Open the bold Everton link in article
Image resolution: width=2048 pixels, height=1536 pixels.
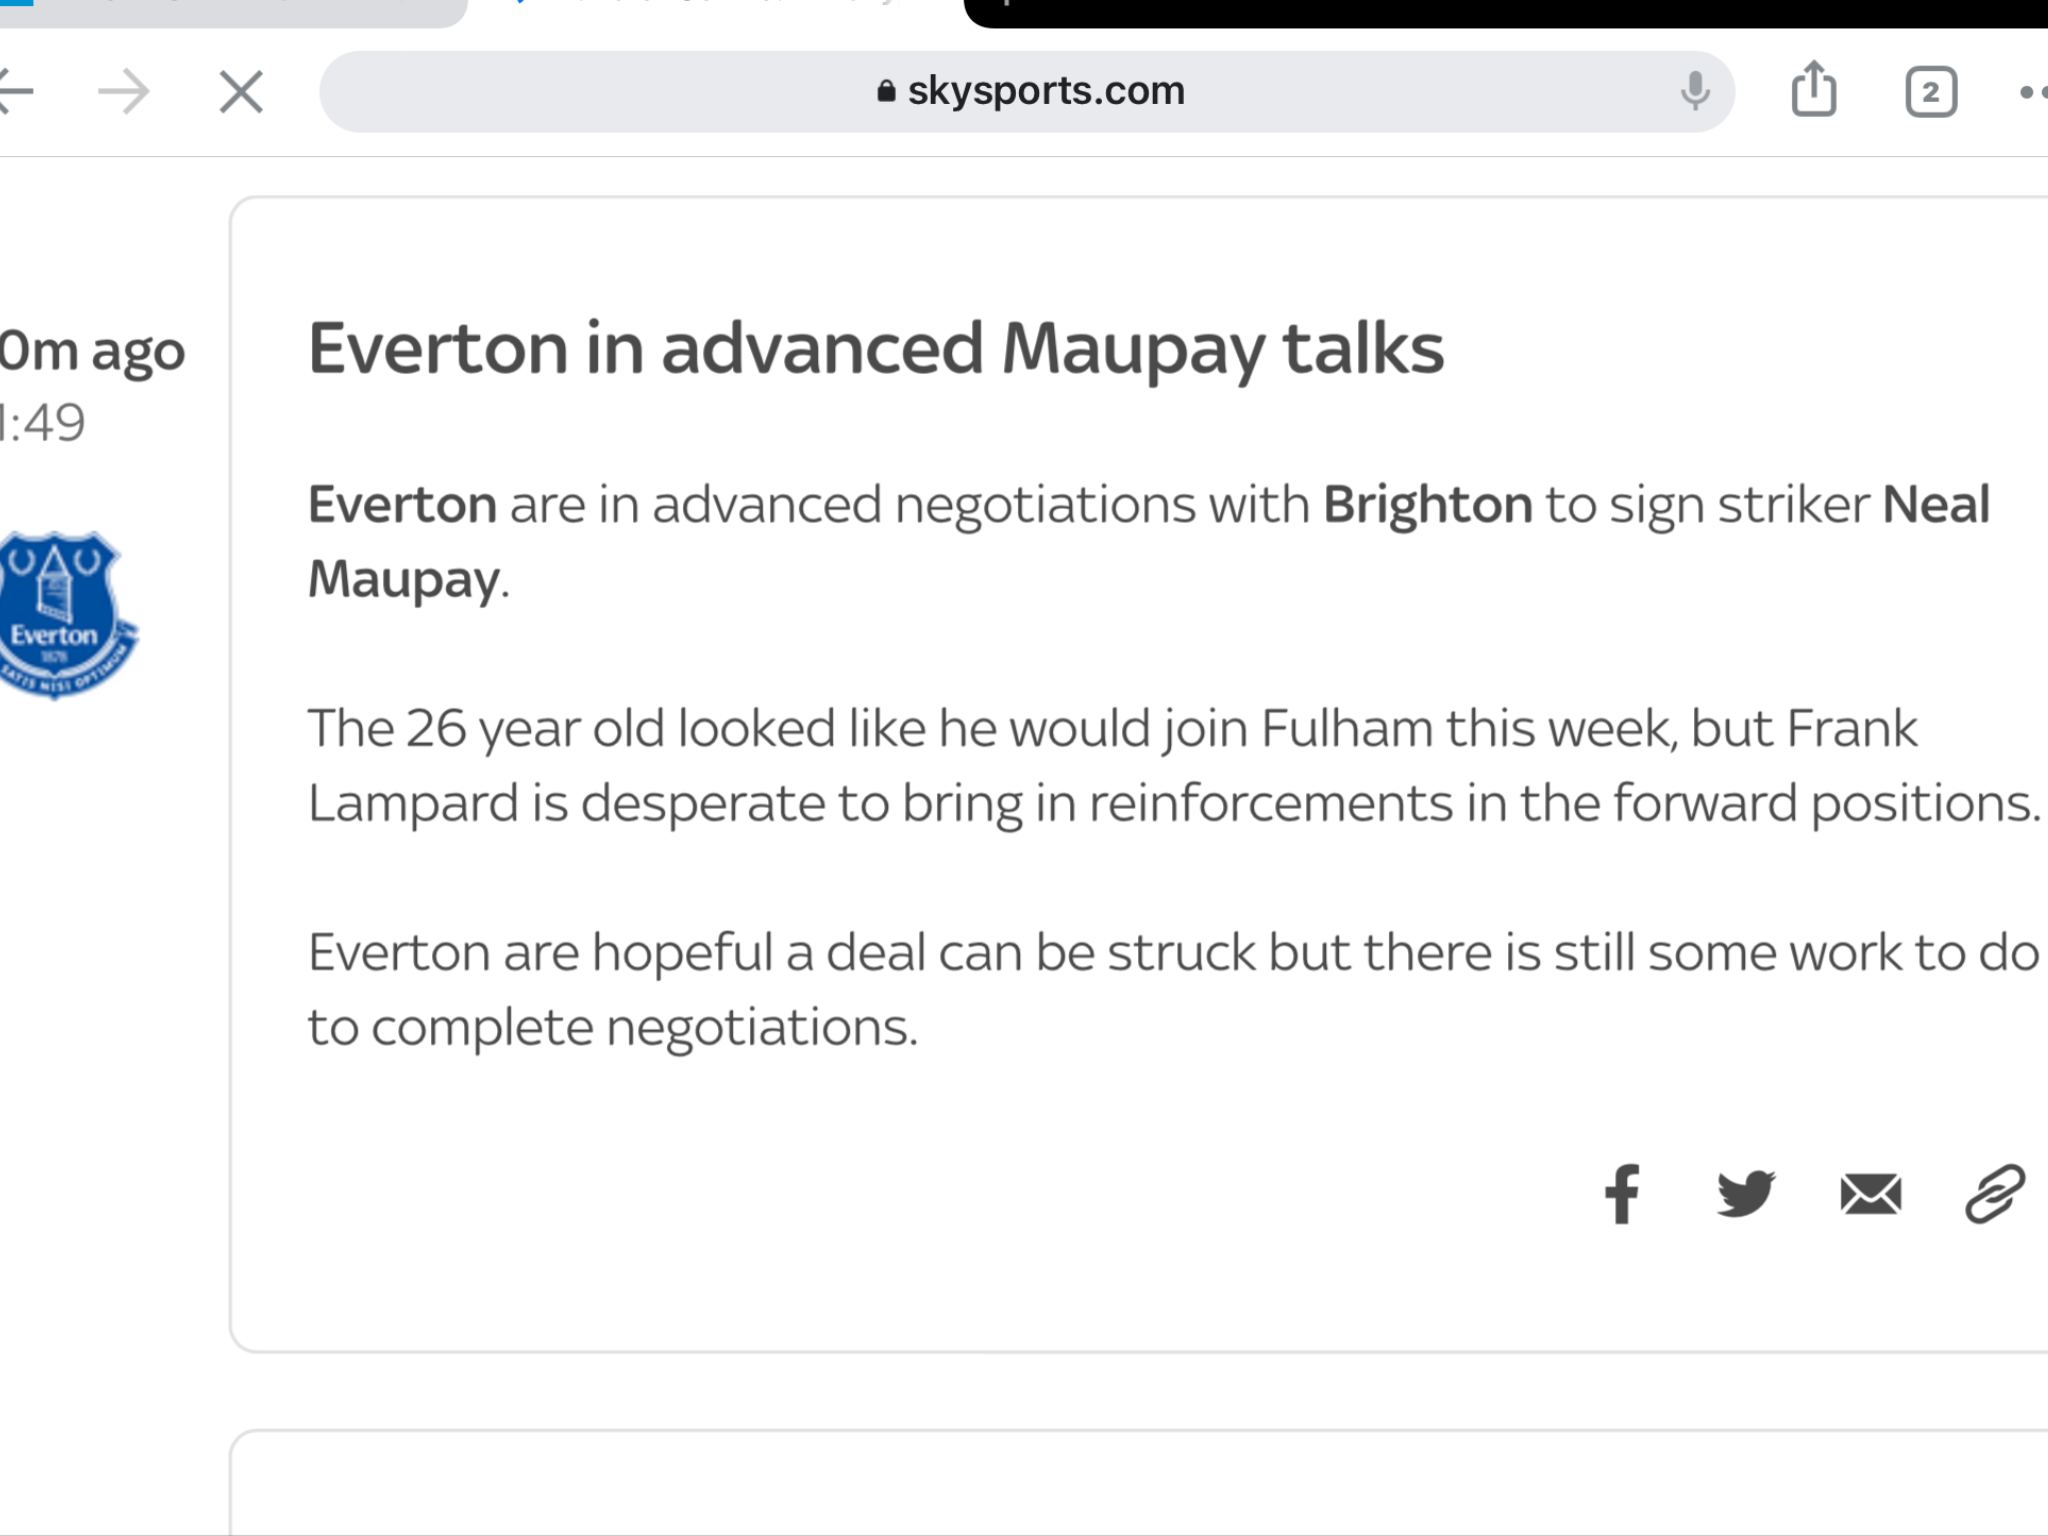pyautogui.click(x=402, y=504)
